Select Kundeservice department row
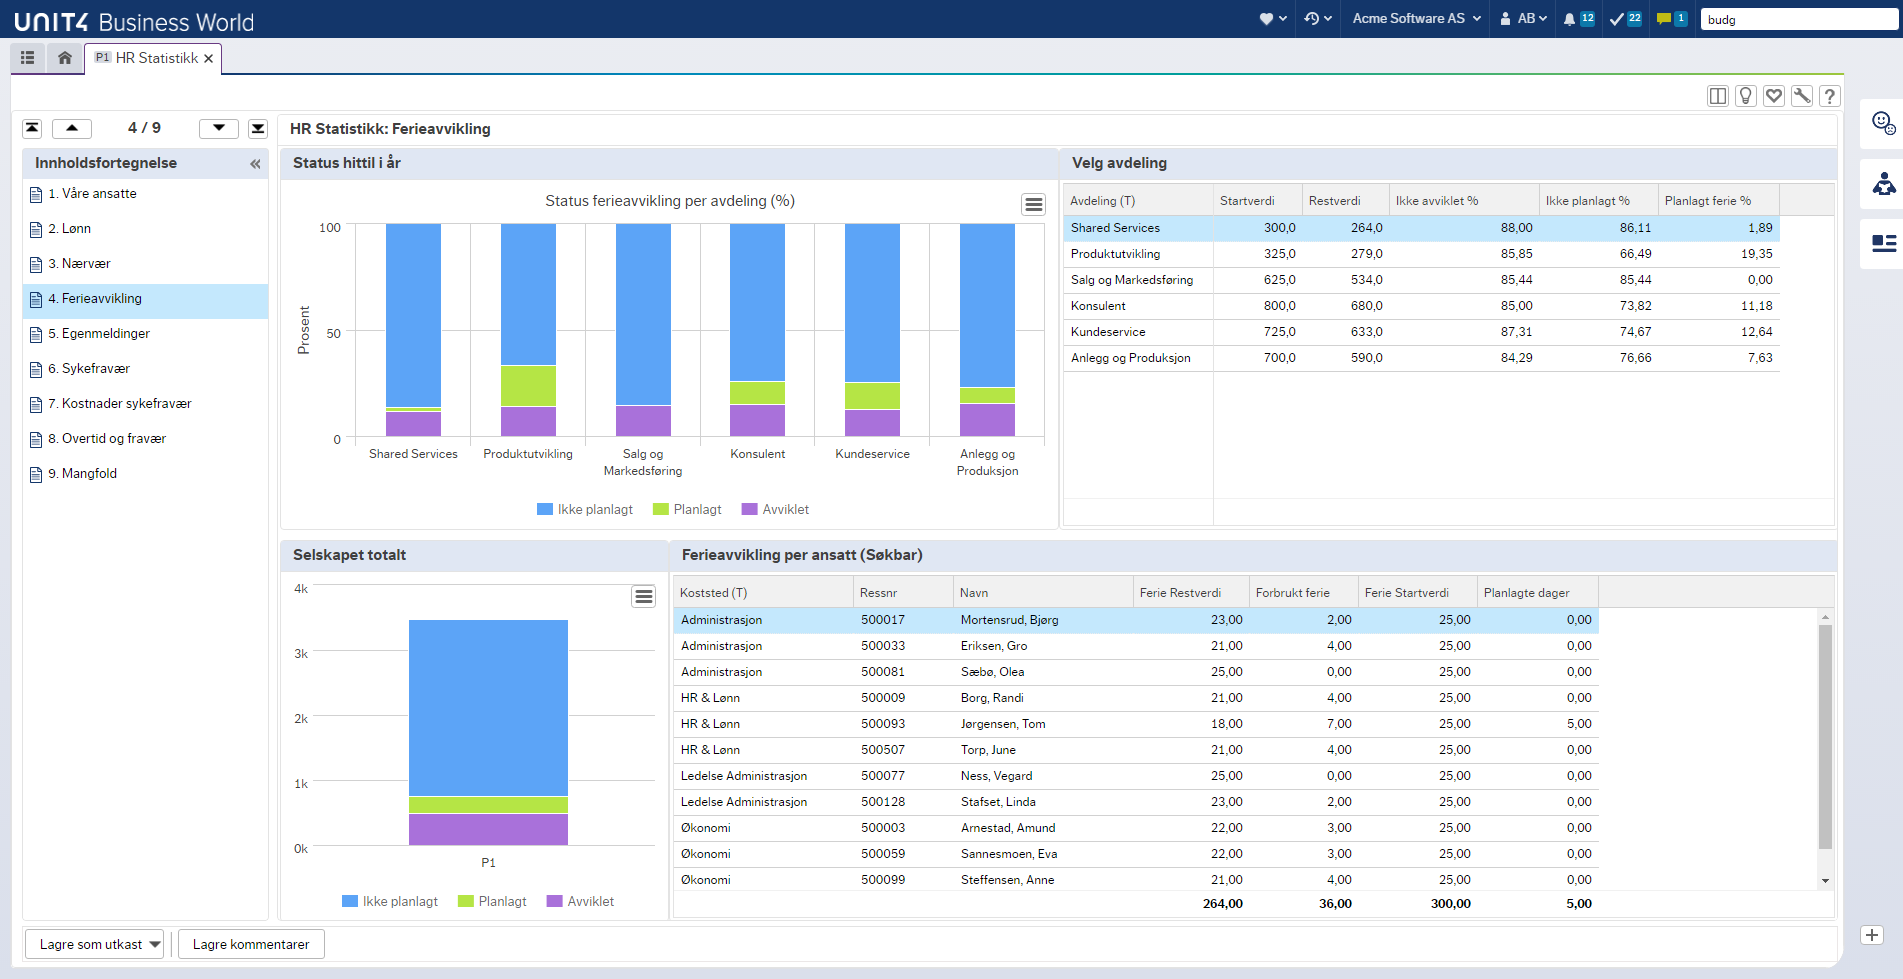 coord(1421,332)
